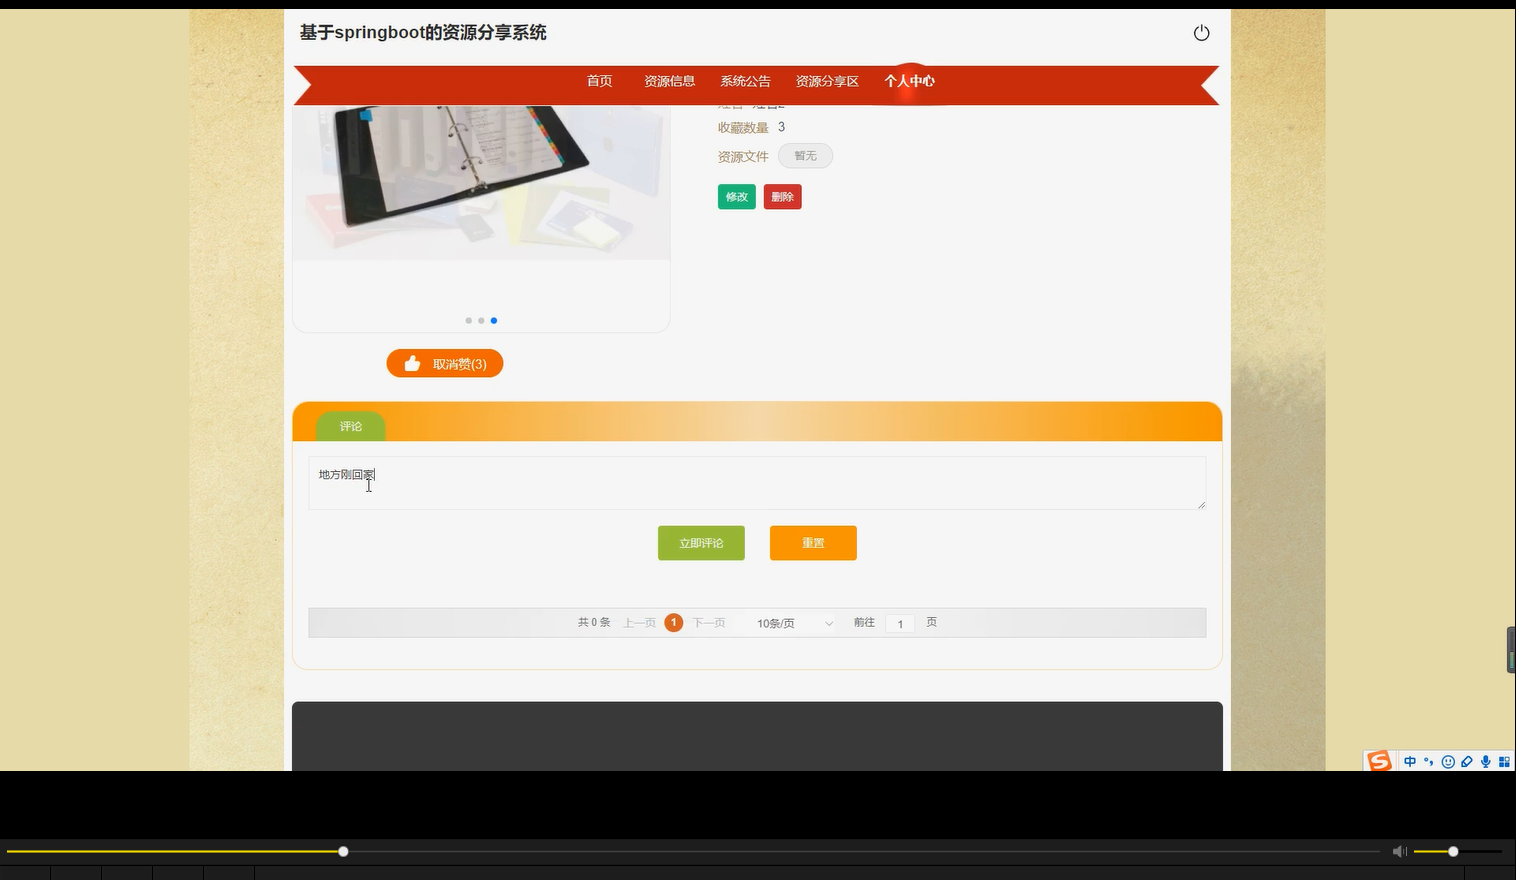Select the middle carousel indicator dot
Screen dimensions: 1516x880
tap(481, 320)
